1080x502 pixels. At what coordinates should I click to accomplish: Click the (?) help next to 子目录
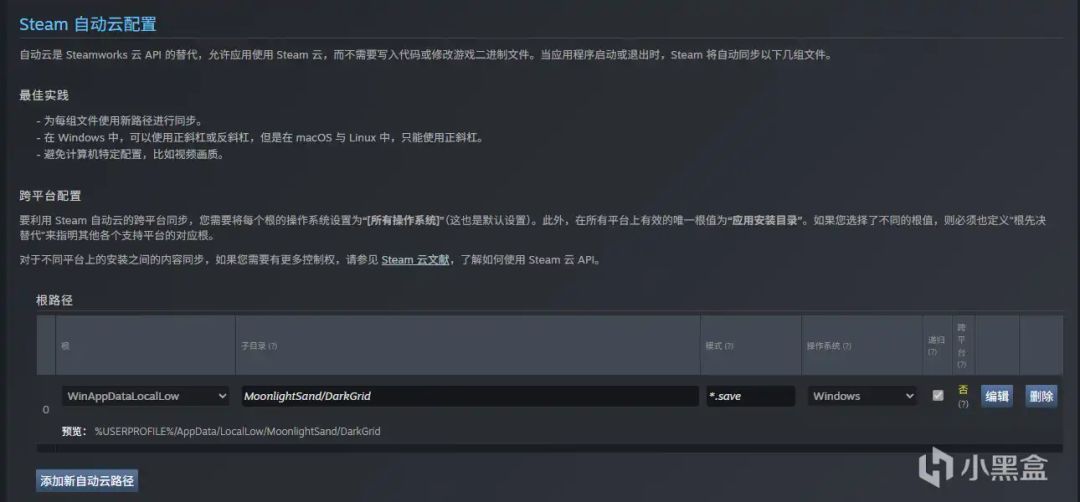coord(273,346)
